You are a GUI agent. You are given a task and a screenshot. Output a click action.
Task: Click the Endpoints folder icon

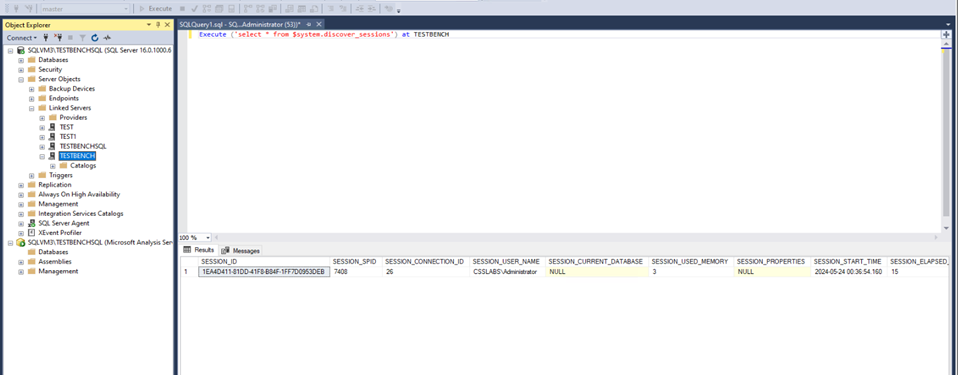tap(42, 98)
